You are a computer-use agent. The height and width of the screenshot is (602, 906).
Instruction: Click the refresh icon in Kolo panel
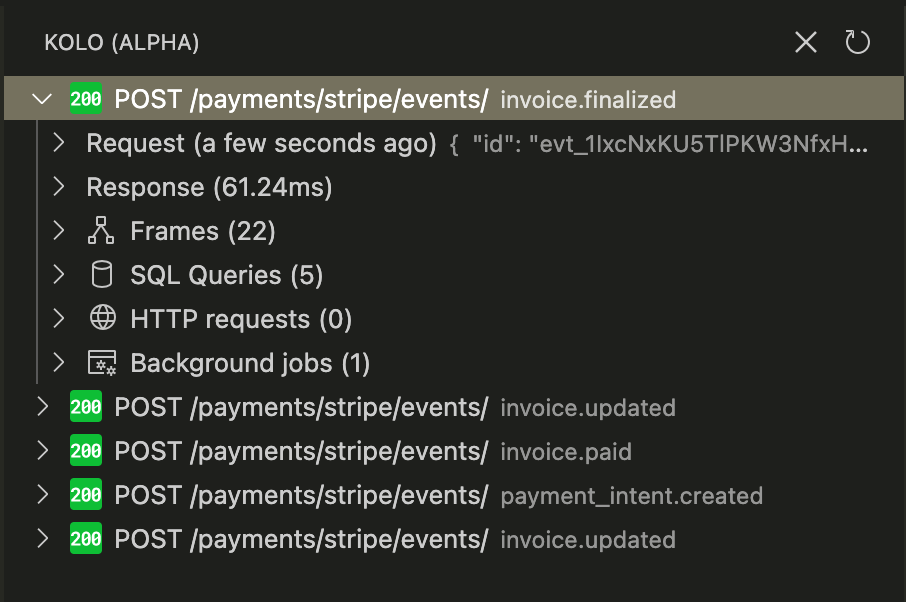(x=857, y=42)
